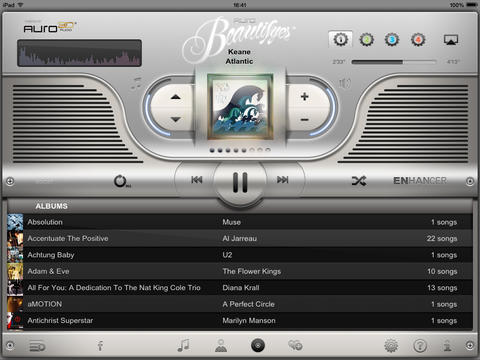
Task: Skip to the previous track
Action: [197, 180]
